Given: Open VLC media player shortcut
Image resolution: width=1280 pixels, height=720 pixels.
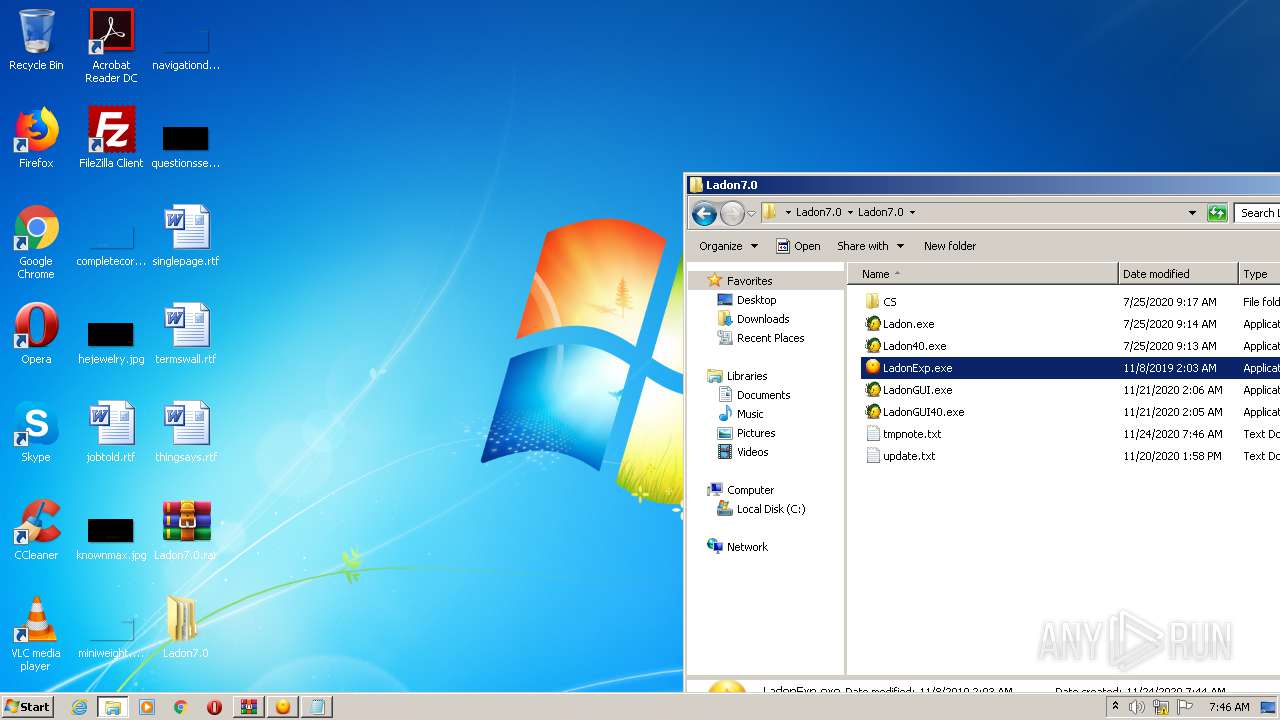Looking at the screenshot, I should pyautogui.click(x=36, y=635).
